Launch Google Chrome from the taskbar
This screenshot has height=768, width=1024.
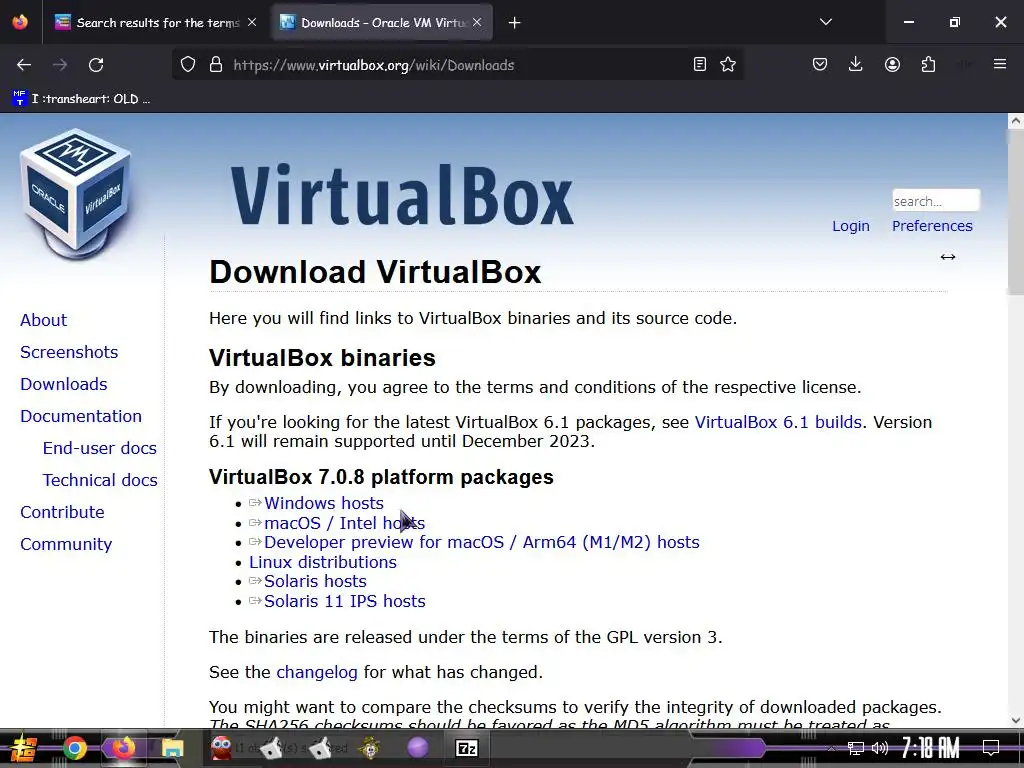74,748
